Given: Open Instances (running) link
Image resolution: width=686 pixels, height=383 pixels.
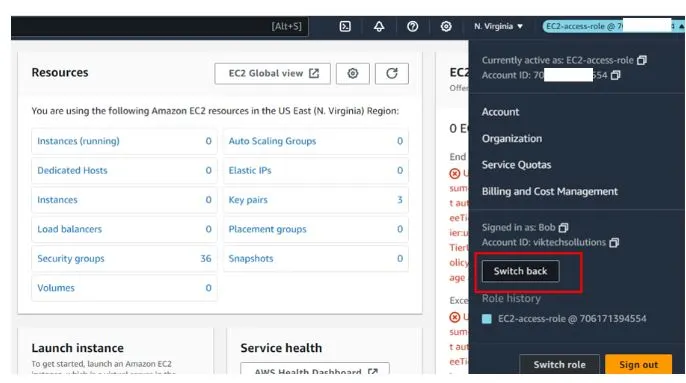Looking at the screenshot, I should [78, 141].
